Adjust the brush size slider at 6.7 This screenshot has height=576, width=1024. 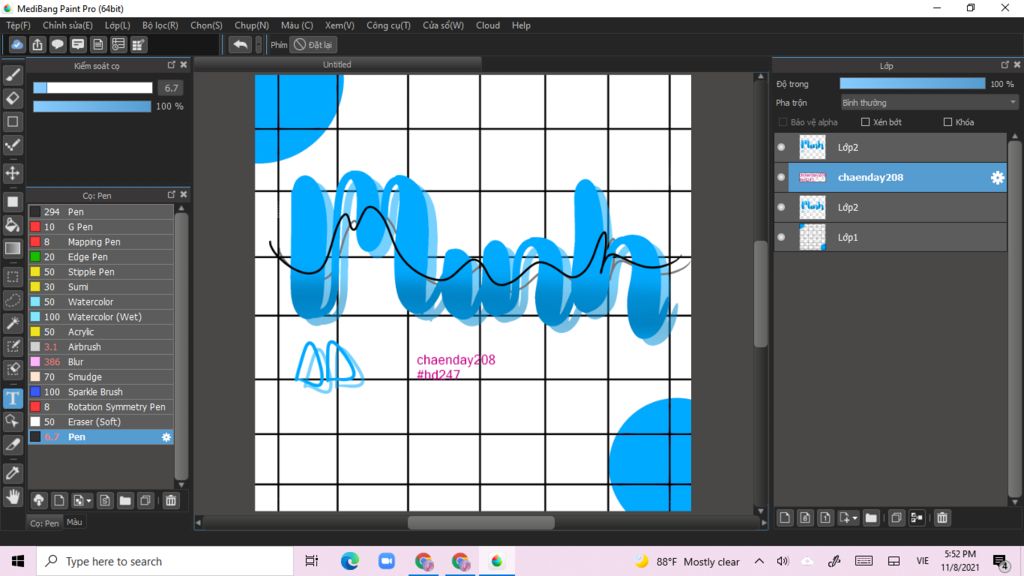[93, 88]
